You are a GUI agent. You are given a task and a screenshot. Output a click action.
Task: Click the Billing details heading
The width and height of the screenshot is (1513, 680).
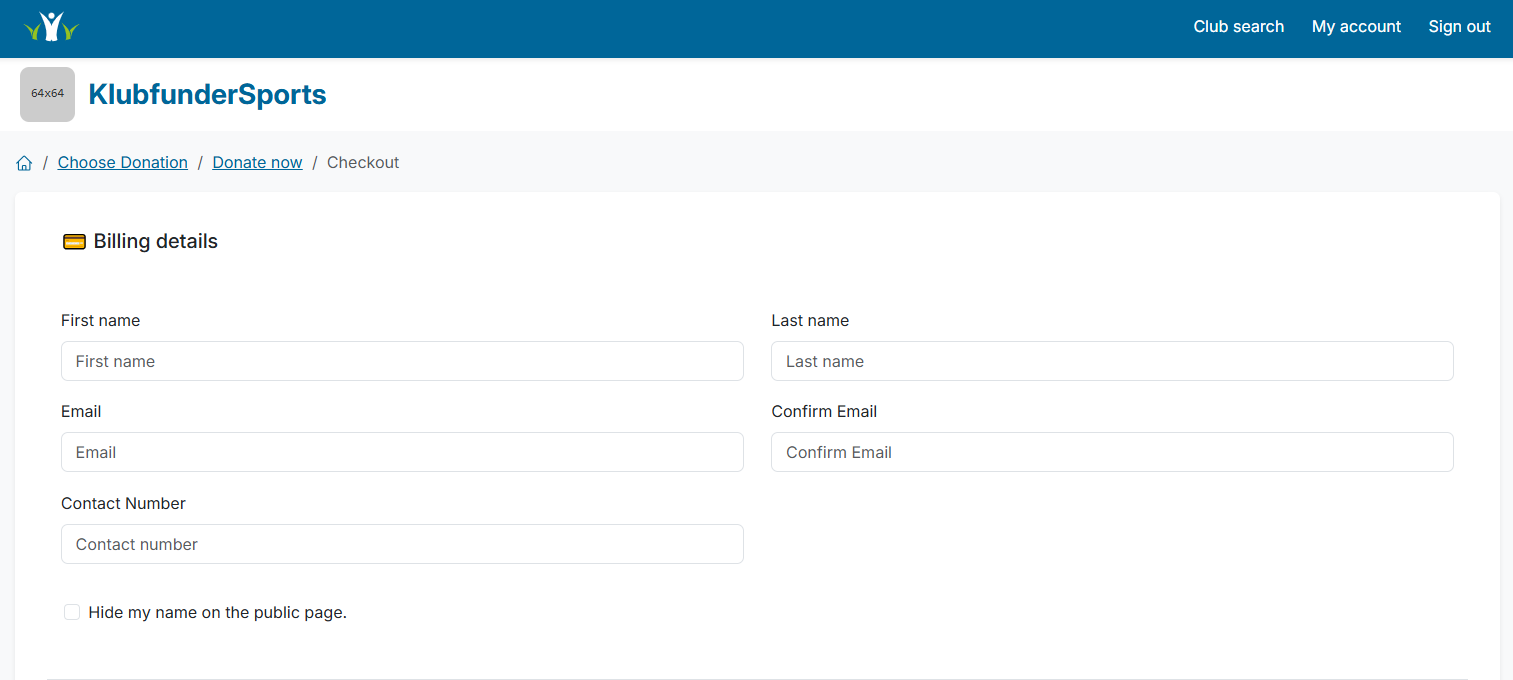click(155, 241)
